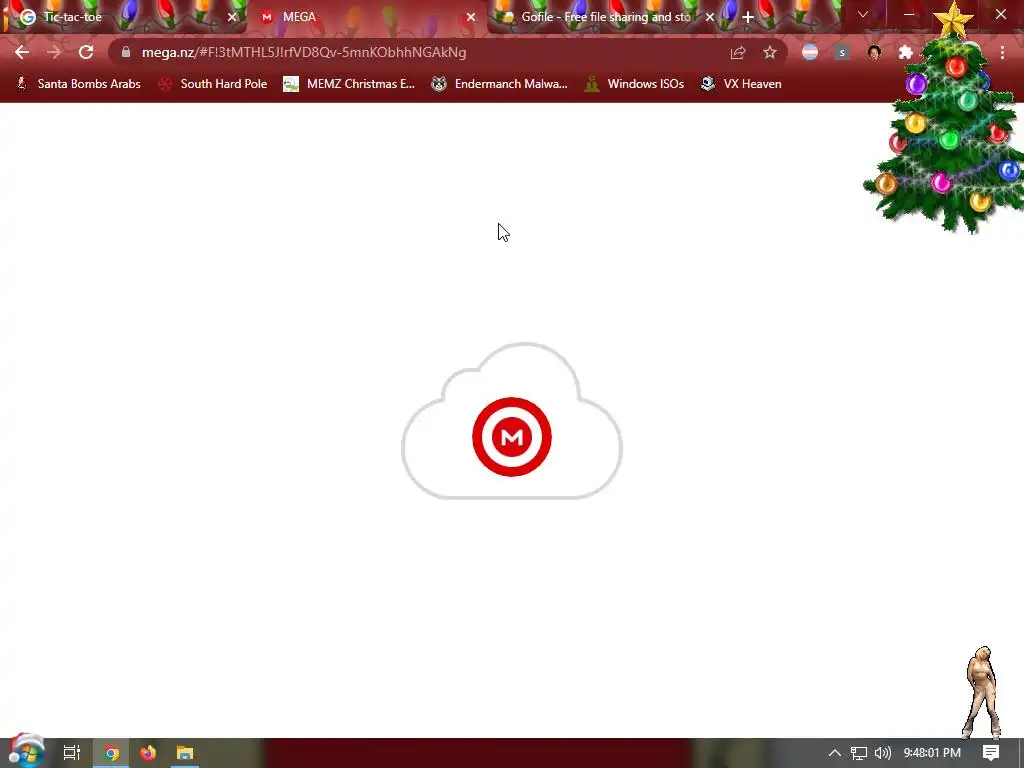Share this page via share icon
This screenshot has width=1024, height=768.
point(738,53)
